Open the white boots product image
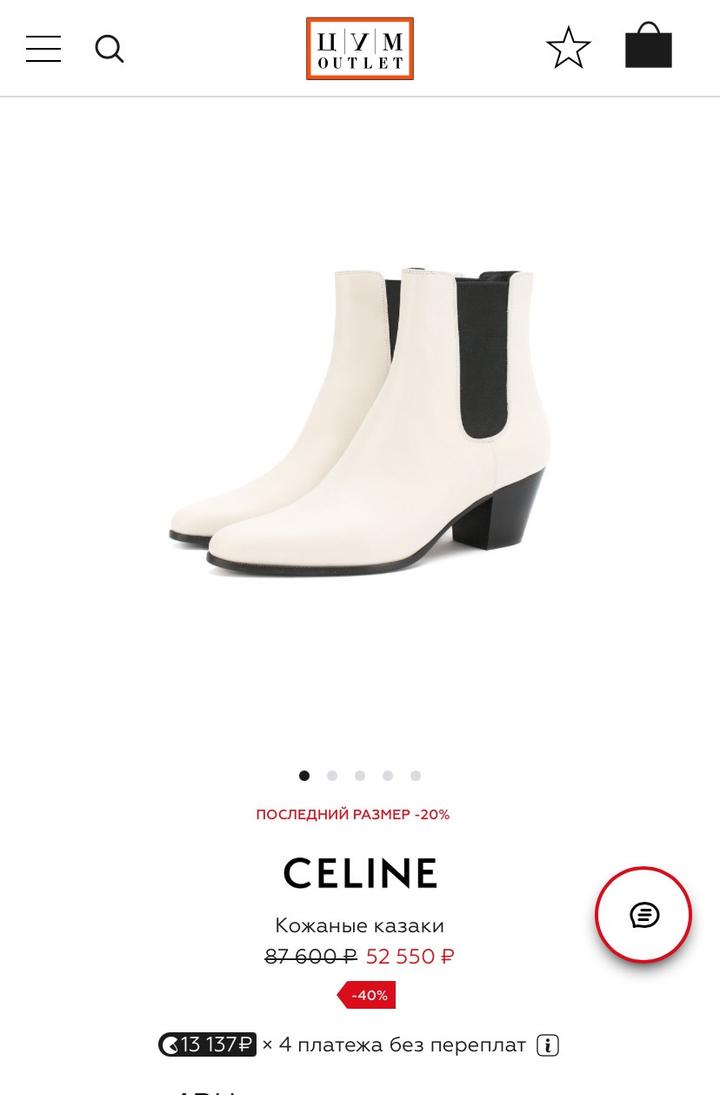Image resolution: width=720 pixels, height=1095 pixels. point(360,422)
